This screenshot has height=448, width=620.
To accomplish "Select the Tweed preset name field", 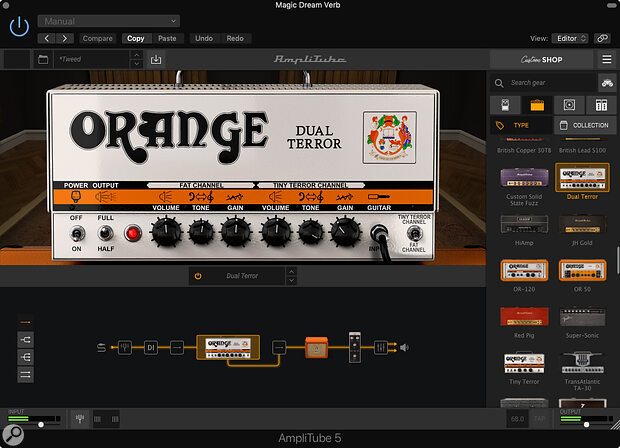I will [x=92, y=59].
